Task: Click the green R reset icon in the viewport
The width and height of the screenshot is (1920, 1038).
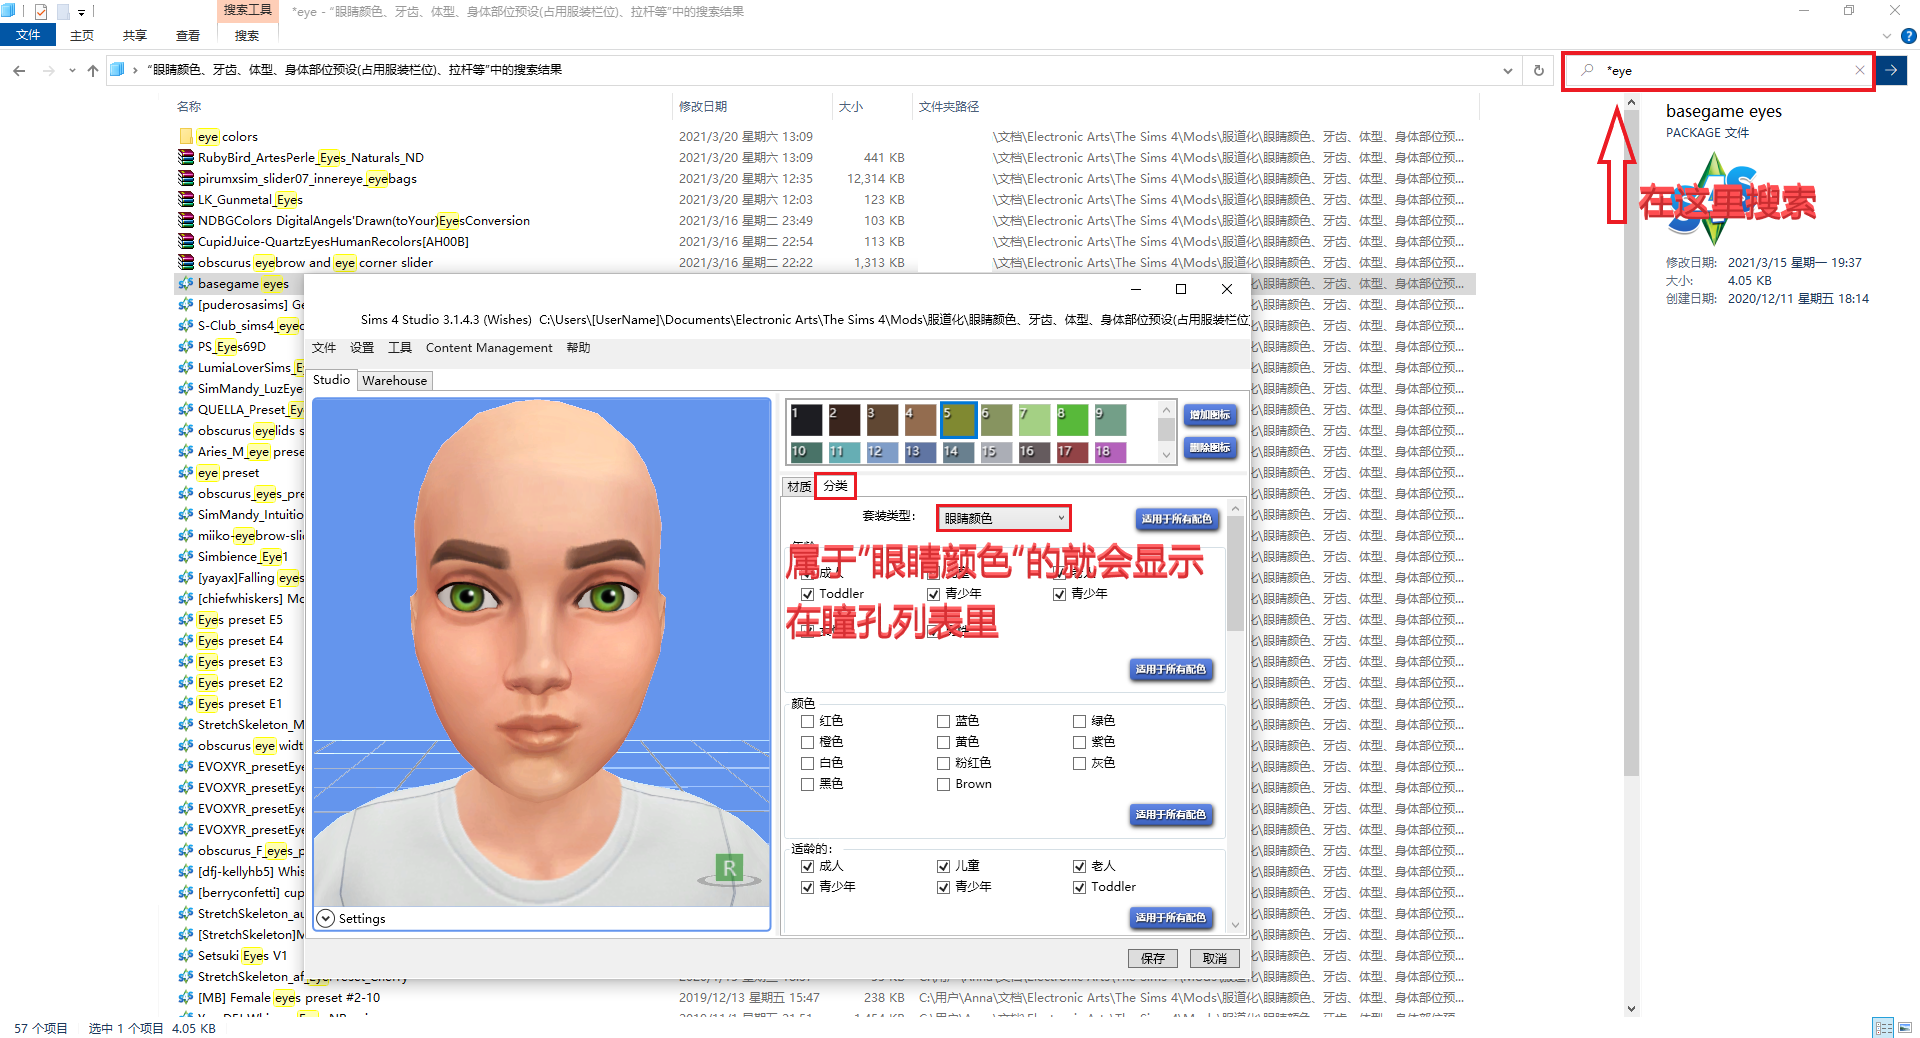Action: (x=729, y=869)
